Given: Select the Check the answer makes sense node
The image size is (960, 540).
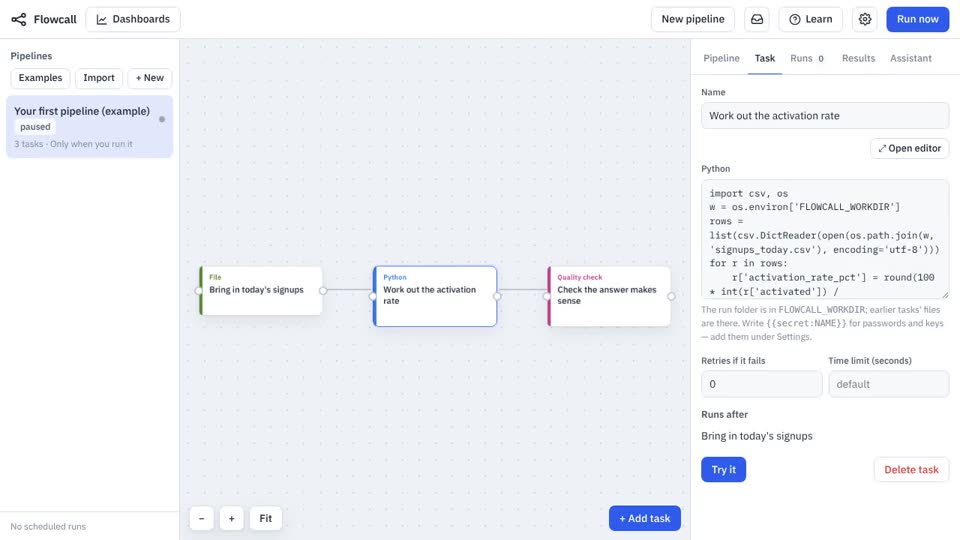Looking at the screenshot, I should [x=609, y=296].
